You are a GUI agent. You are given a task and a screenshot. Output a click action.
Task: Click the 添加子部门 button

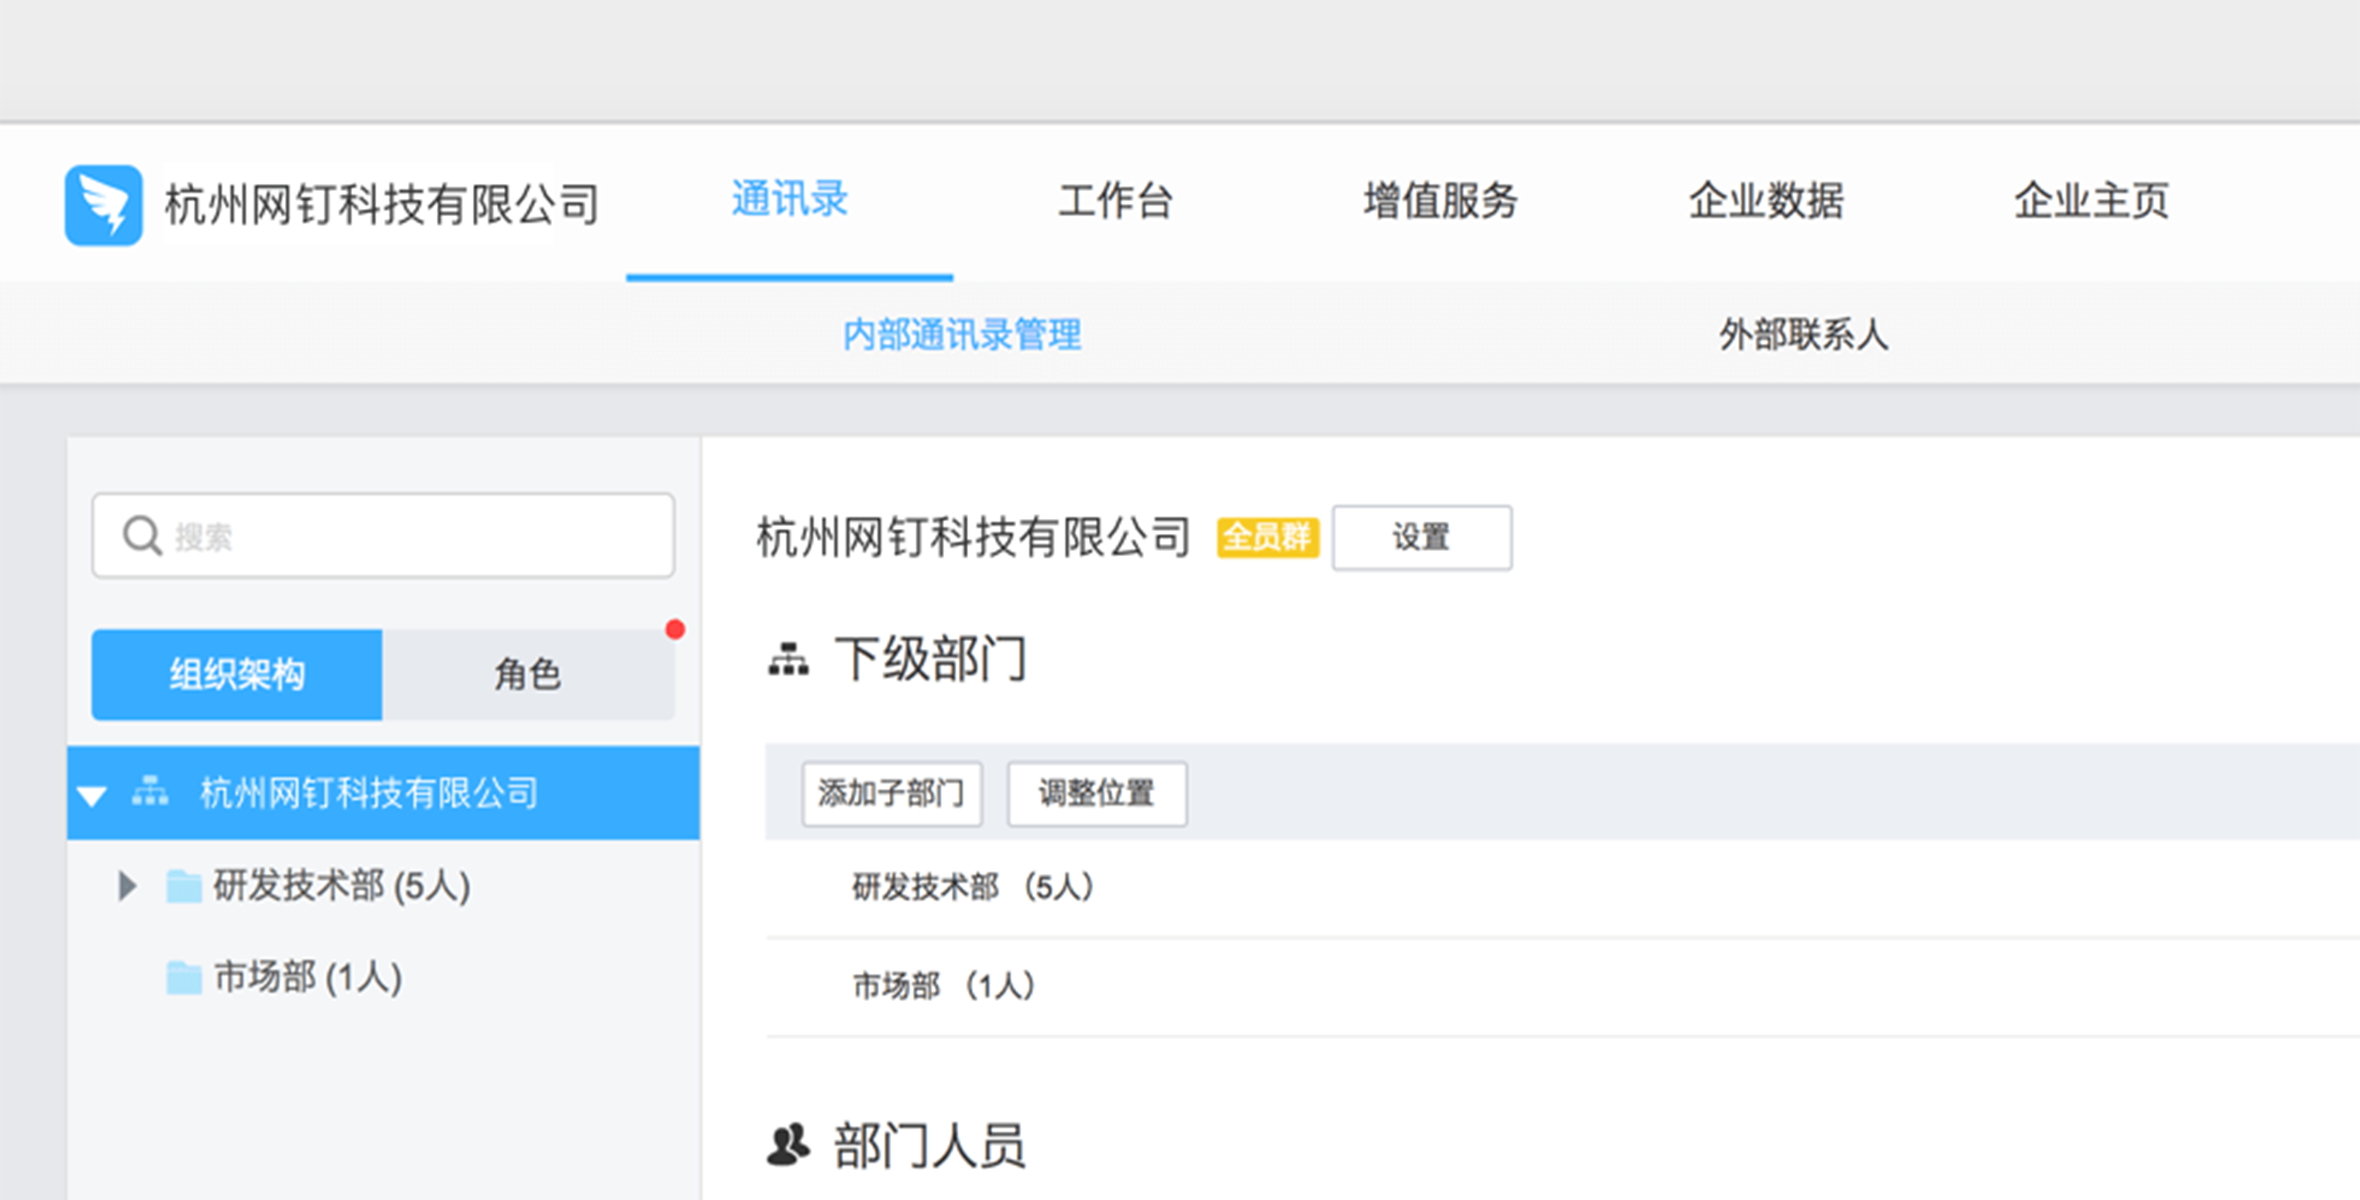pos(892,793)
